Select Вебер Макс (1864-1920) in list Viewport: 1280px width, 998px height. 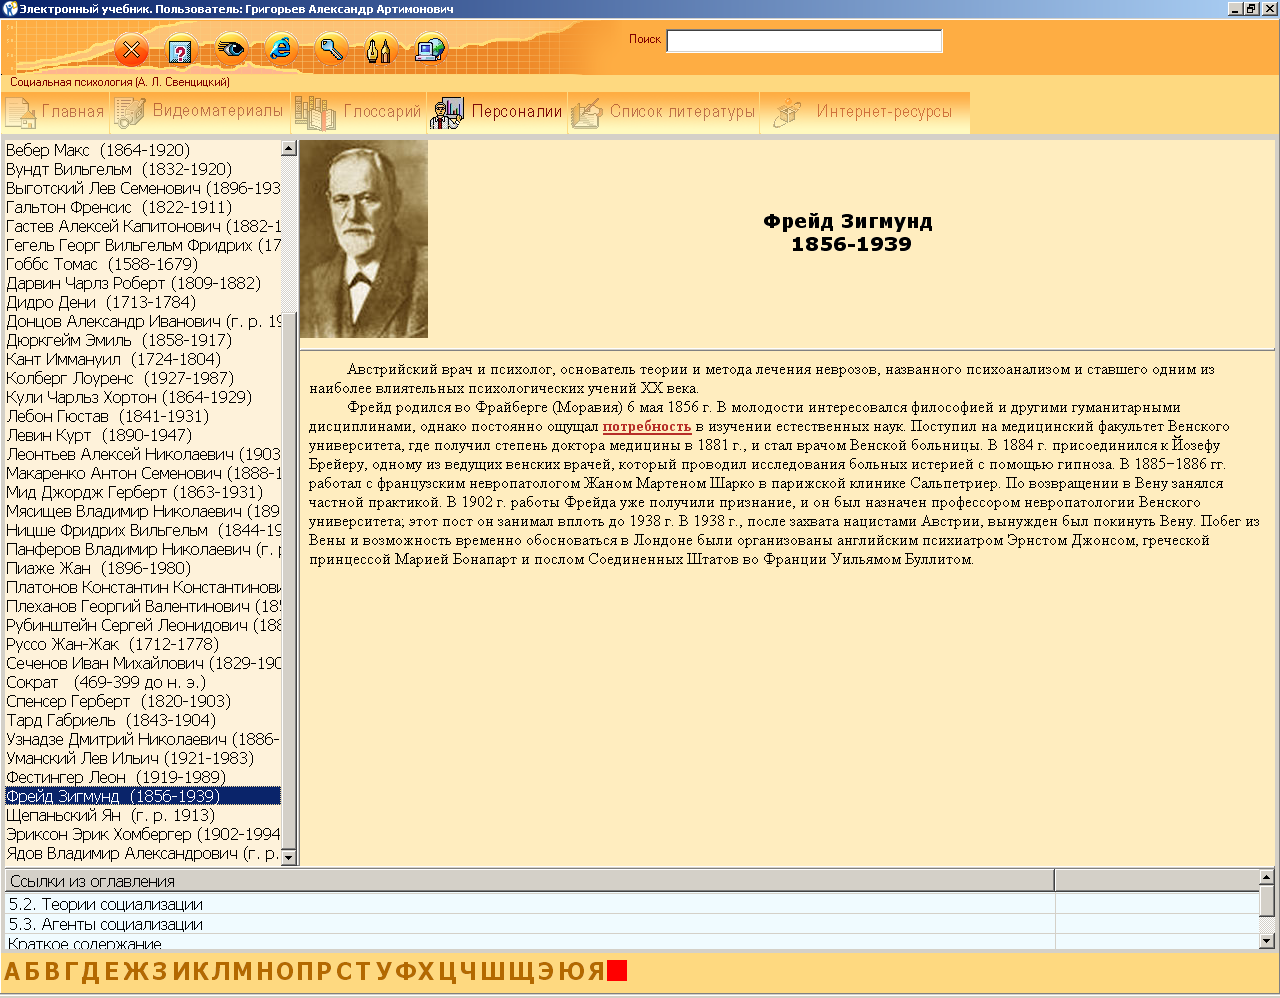tap(143, 150)
